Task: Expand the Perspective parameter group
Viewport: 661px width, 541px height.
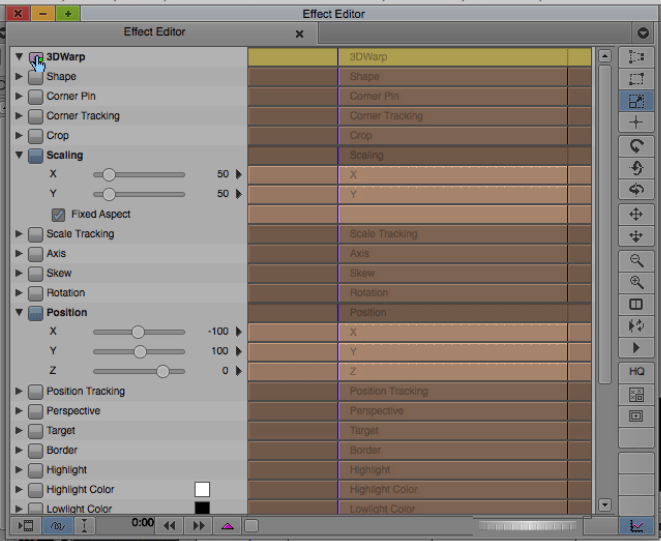Action: pos(19,410)
